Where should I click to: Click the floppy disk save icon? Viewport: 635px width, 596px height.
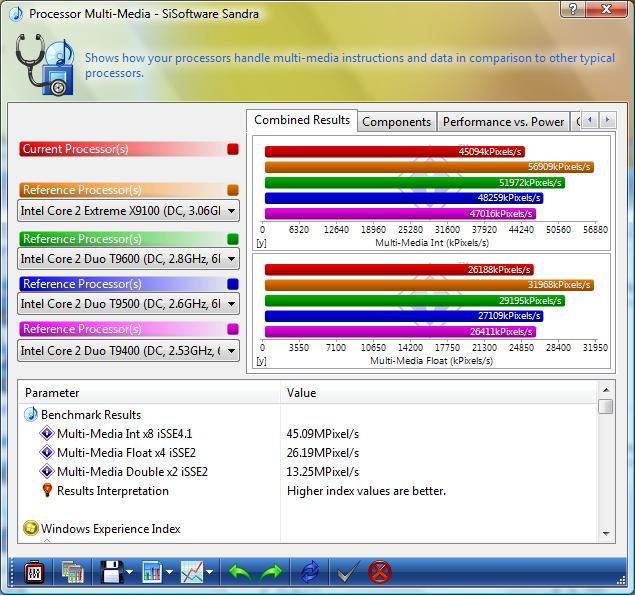(111, 572)
